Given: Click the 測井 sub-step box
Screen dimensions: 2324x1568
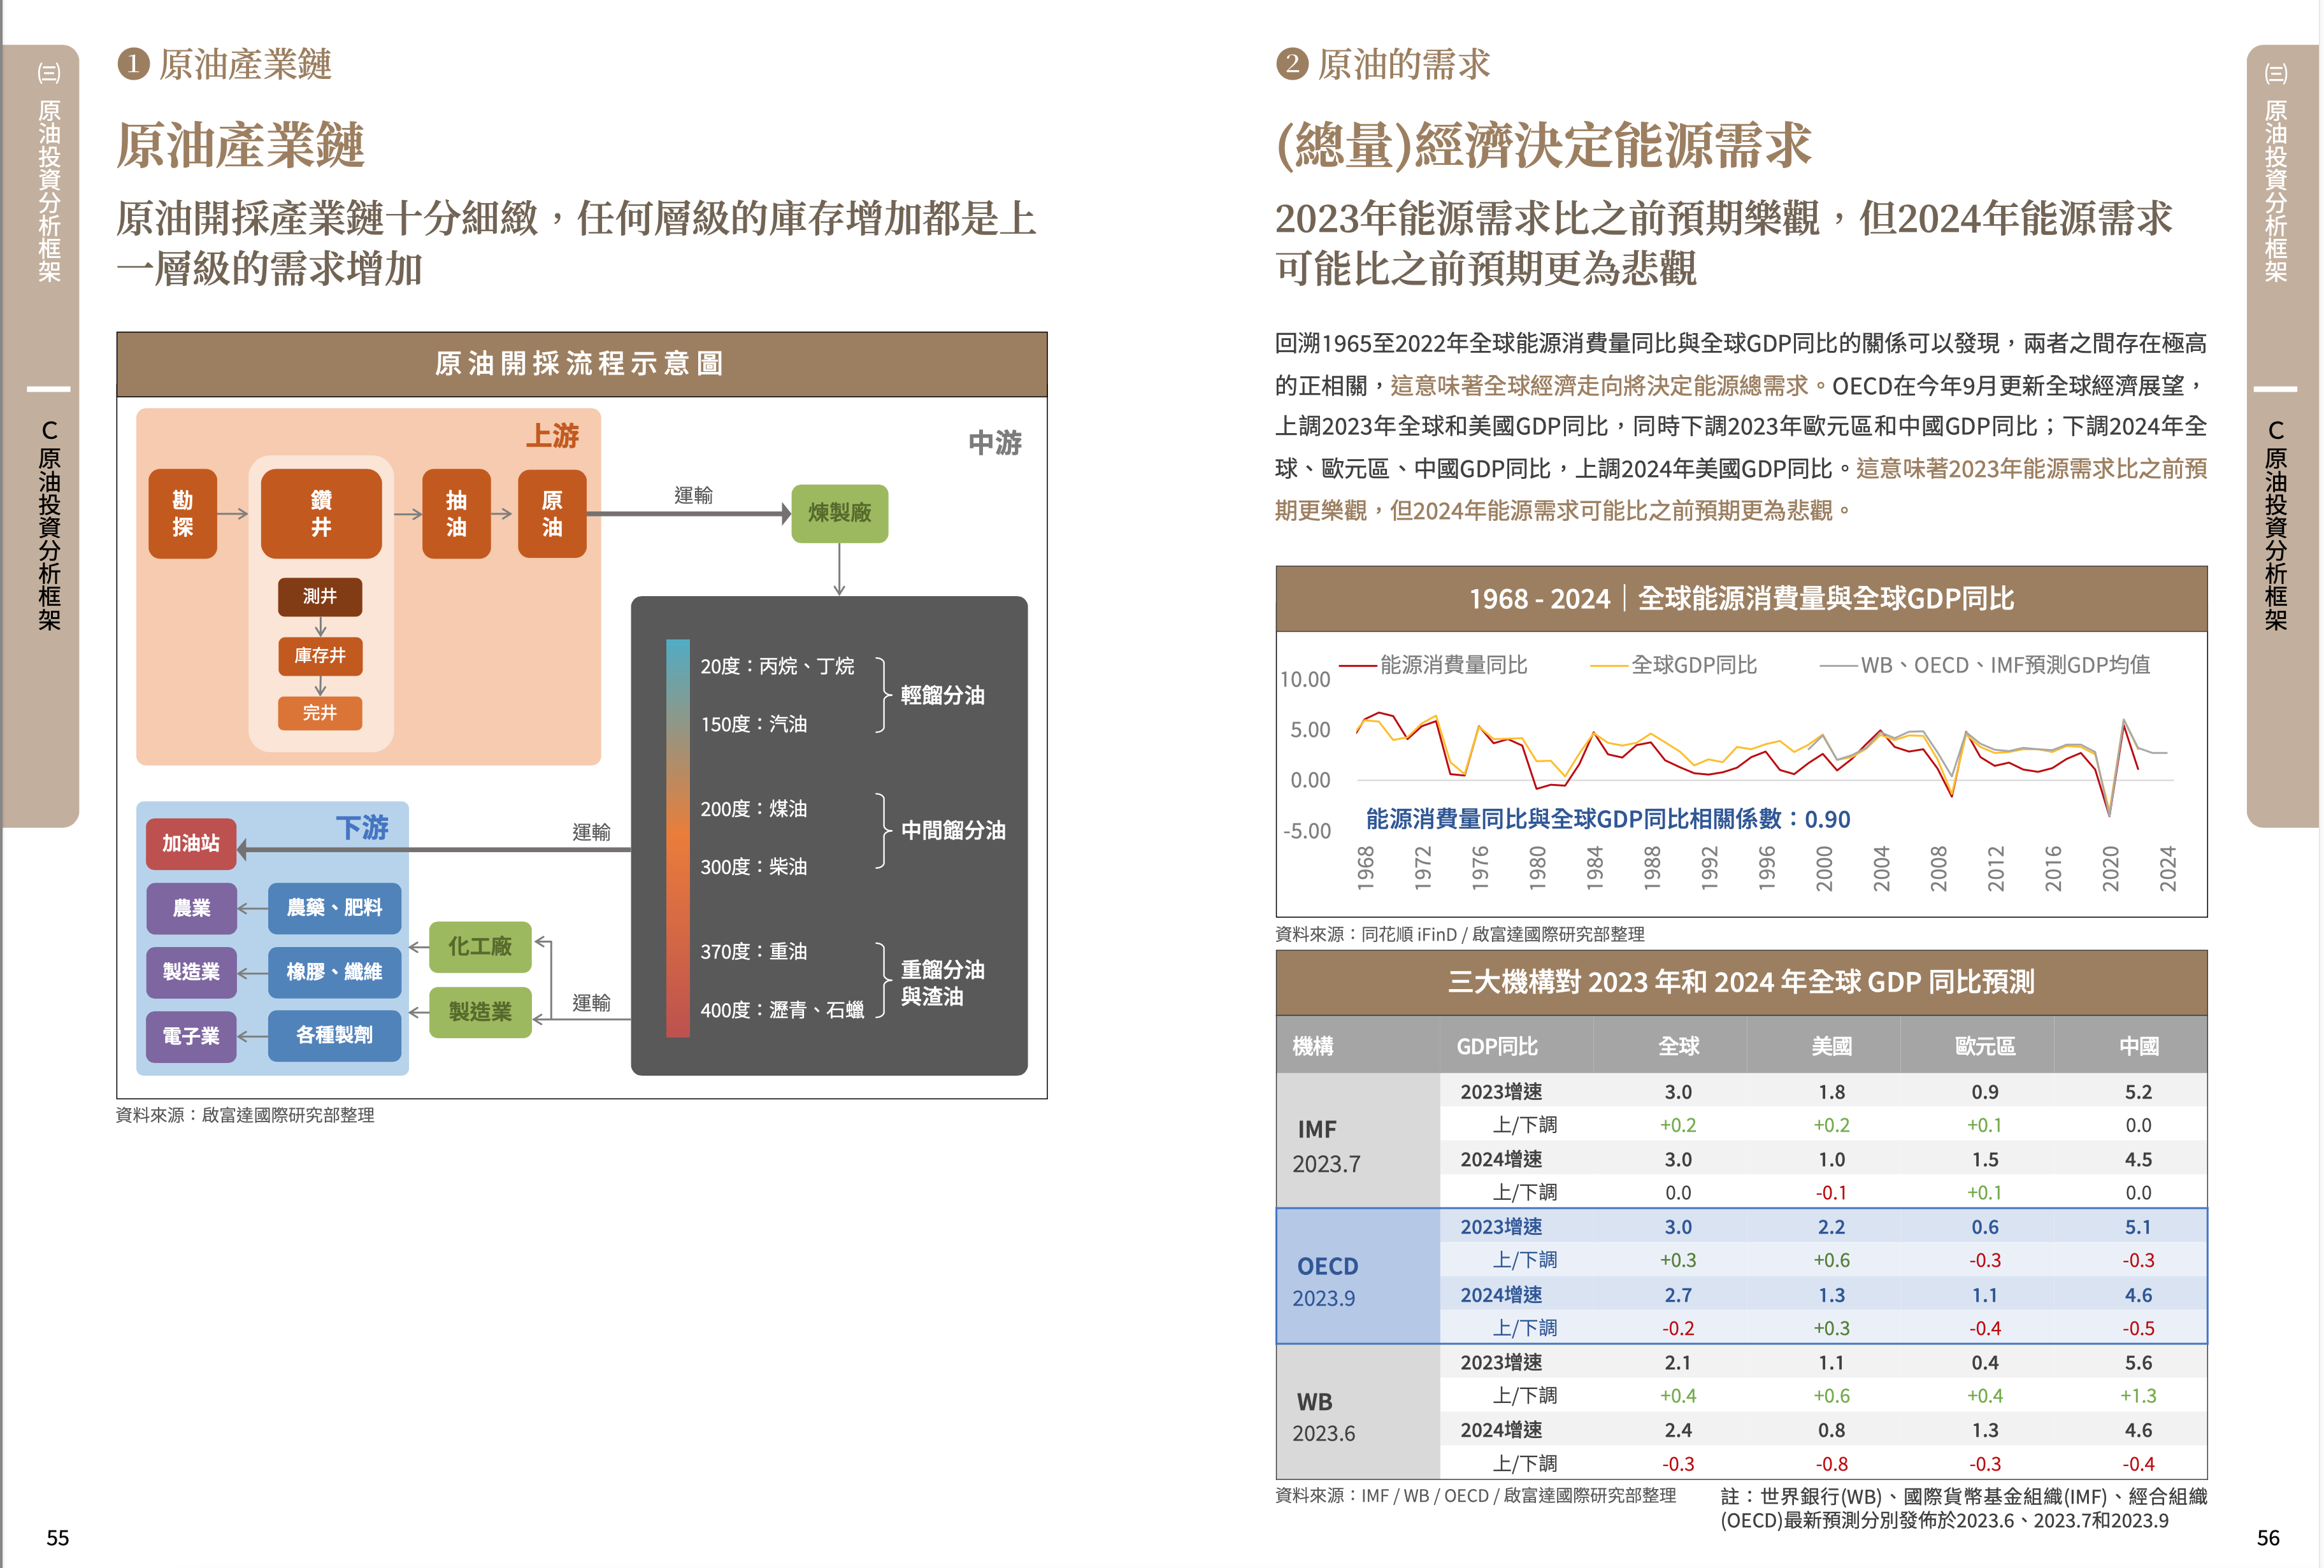Looking at the screenshot, I should (320, 596).
